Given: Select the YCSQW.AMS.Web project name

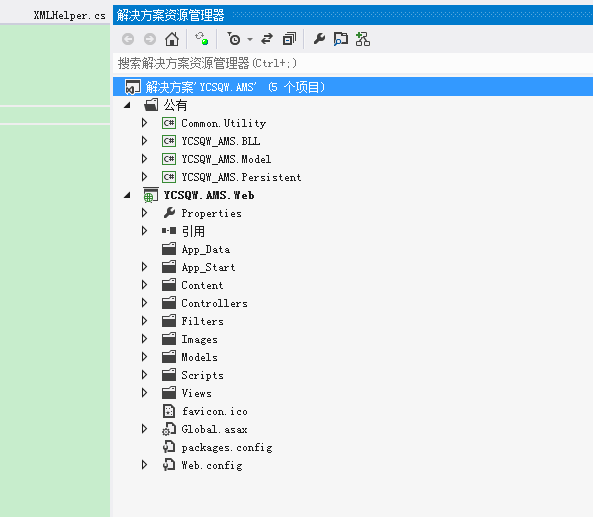Looking at the screenshot, I should tap(209, 195).
